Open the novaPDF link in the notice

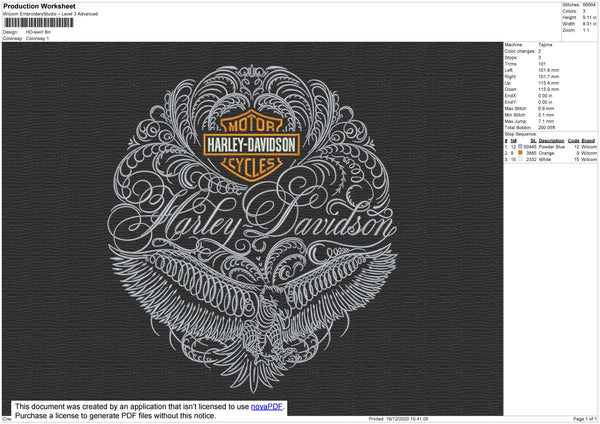coord(267,407)
